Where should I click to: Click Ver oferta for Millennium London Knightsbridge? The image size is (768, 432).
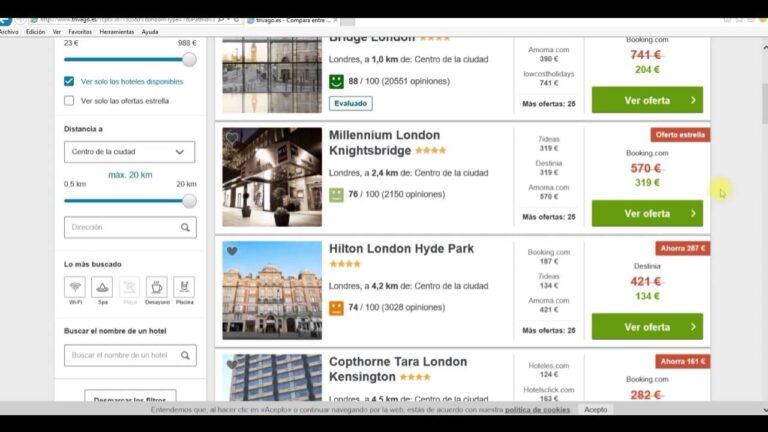(647, 214)
